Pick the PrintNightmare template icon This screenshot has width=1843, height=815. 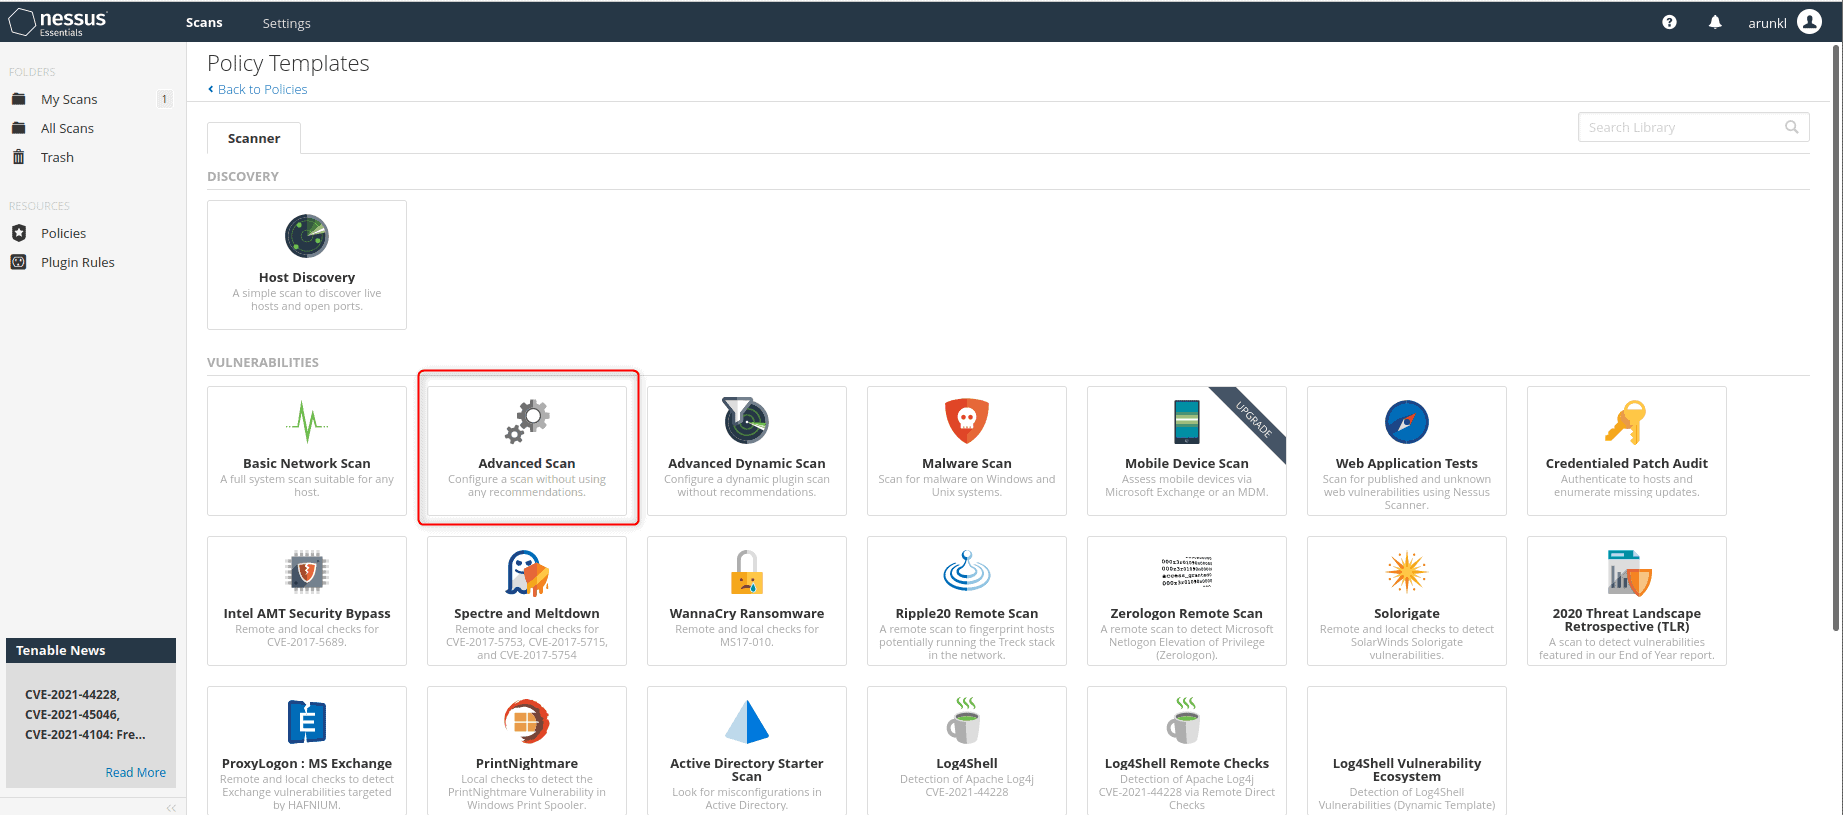point(527,722)
